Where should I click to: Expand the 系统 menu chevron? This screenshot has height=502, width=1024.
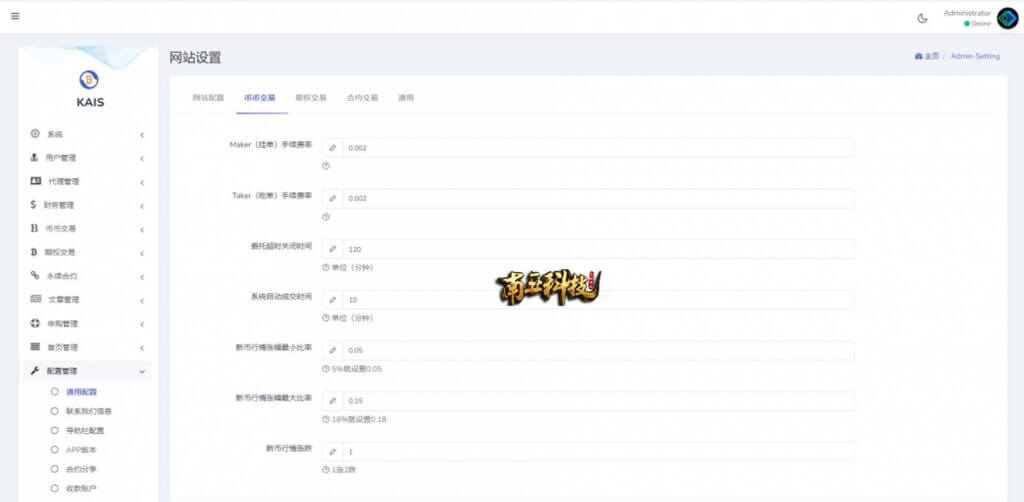(x=142, y=135)
